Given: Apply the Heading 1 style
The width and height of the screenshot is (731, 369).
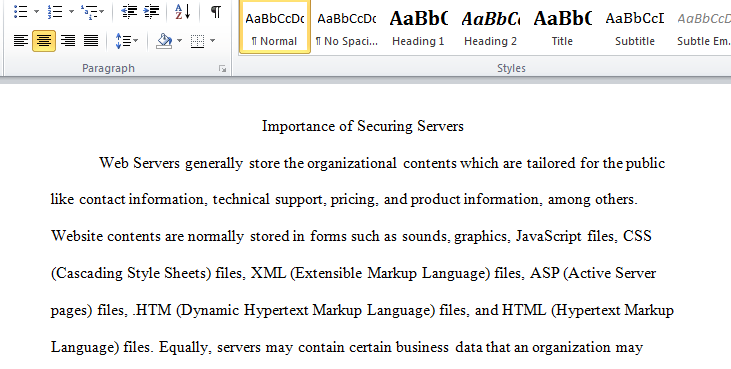Looking at the screenshot, I should point(418,27).
